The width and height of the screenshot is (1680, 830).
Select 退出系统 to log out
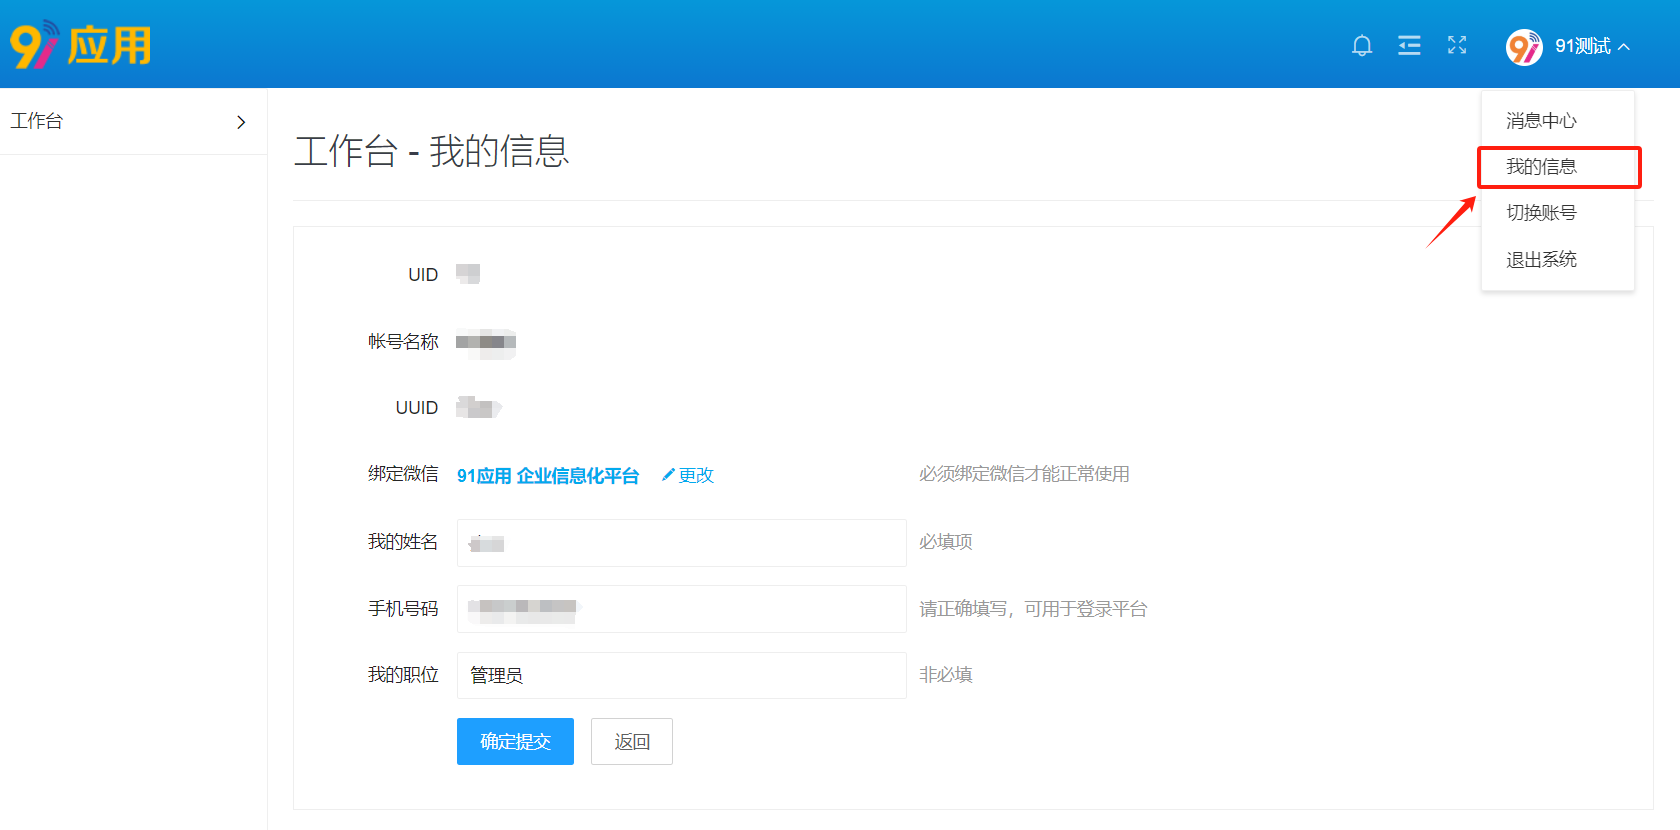[1541, 260]
